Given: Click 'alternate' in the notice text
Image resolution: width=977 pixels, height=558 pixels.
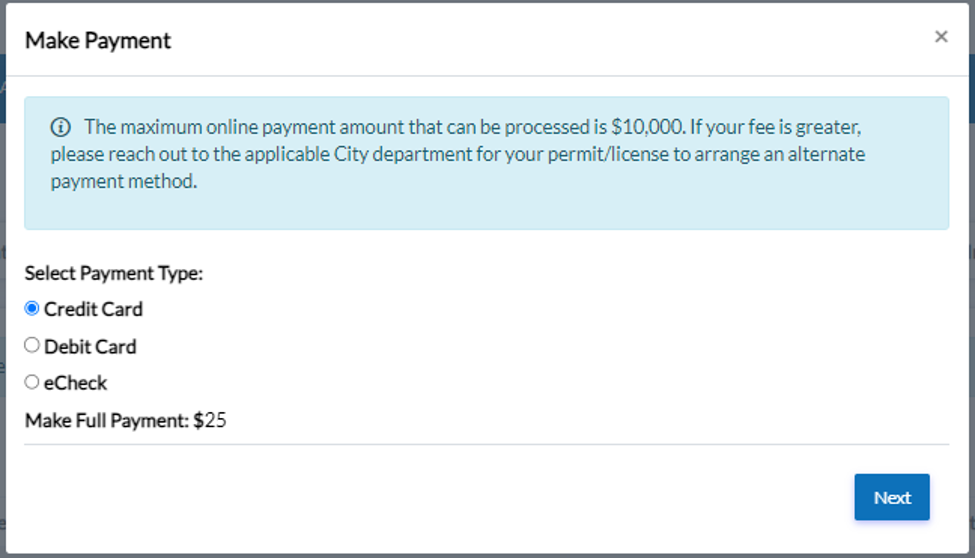Looking at the screenshot, I should pos(831,155).
